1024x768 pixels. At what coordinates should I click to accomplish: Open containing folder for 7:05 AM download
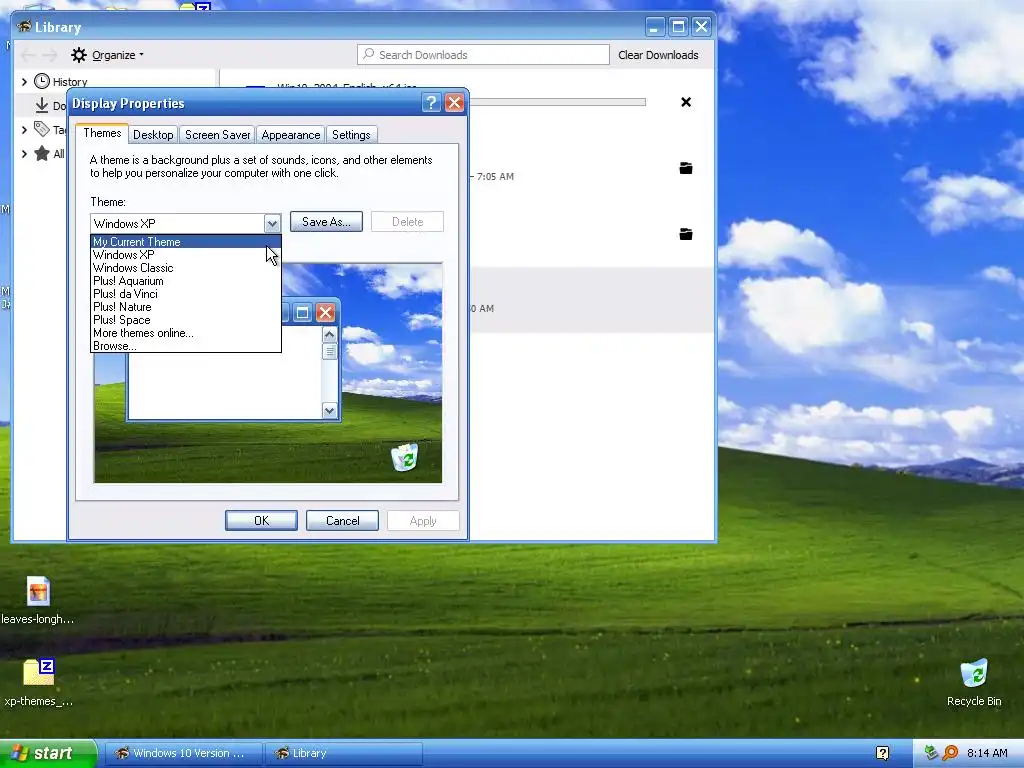point(686,168)
